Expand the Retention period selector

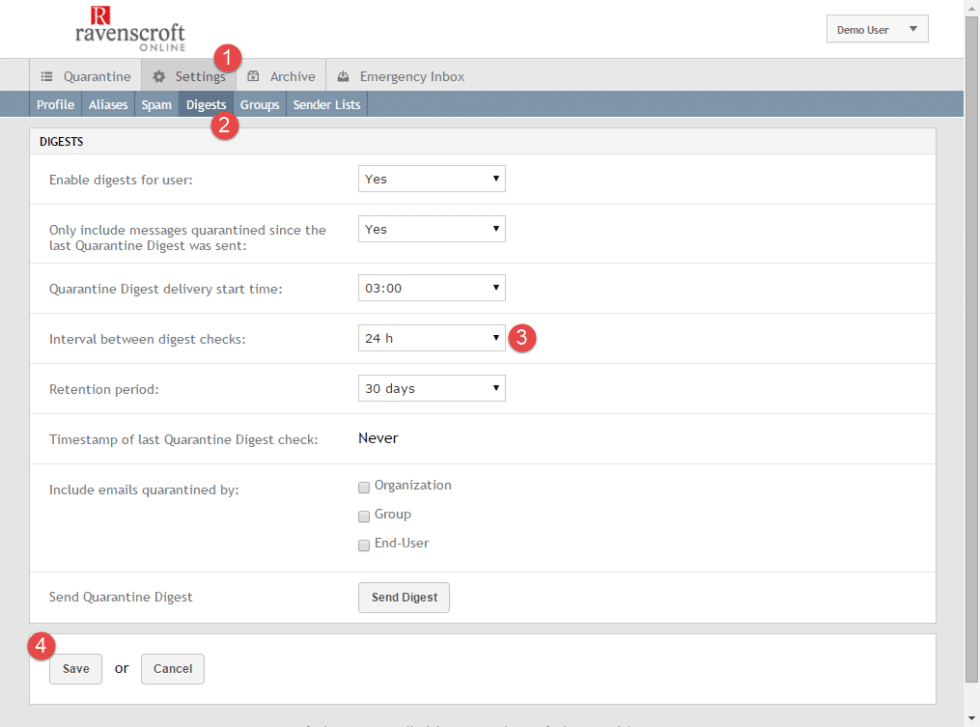431,388
